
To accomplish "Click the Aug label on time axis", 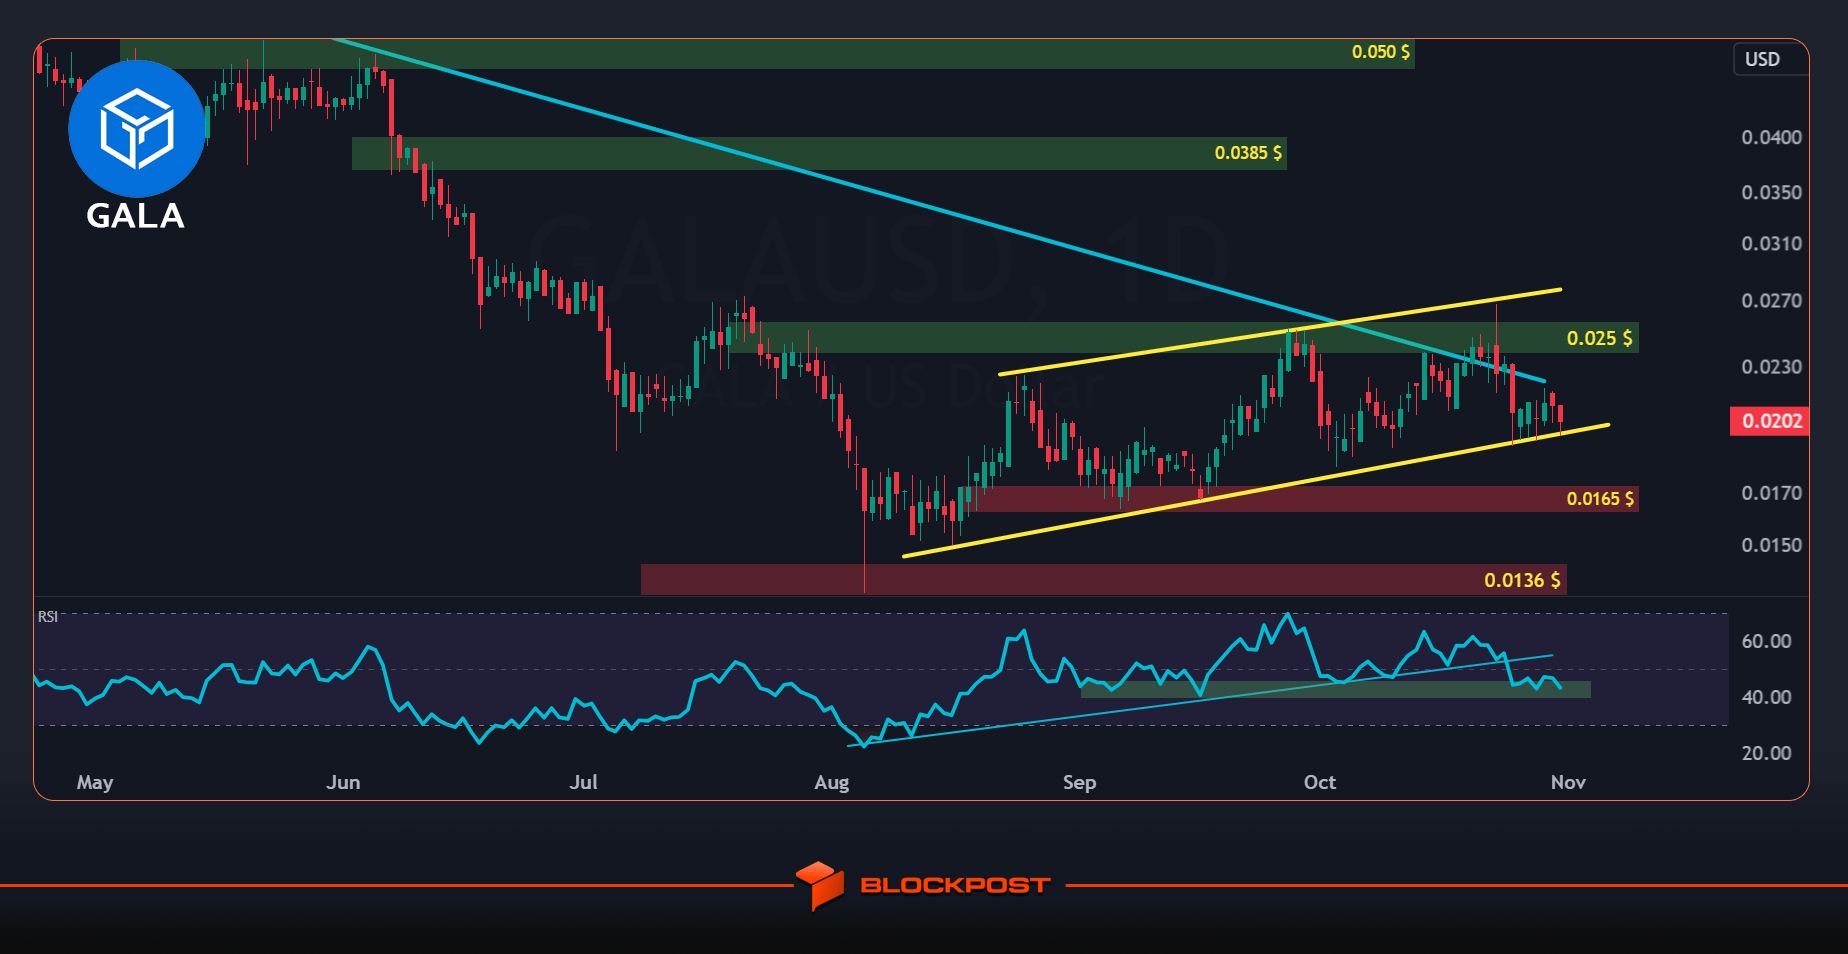I will [832, 783].
